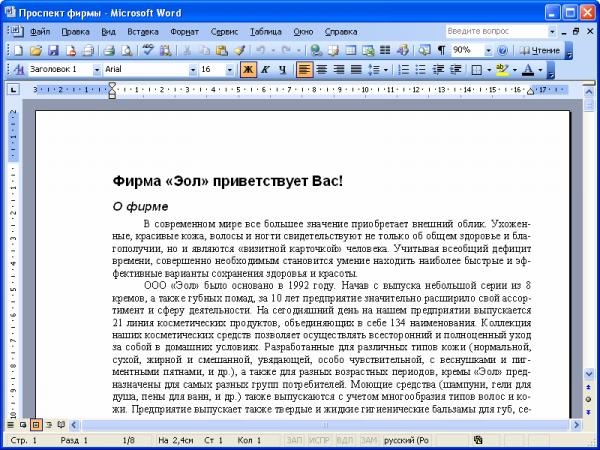This screenshot has height=450, width=600.
Task: Paste from clipboard icon
Action: click(x=222, y=50)
